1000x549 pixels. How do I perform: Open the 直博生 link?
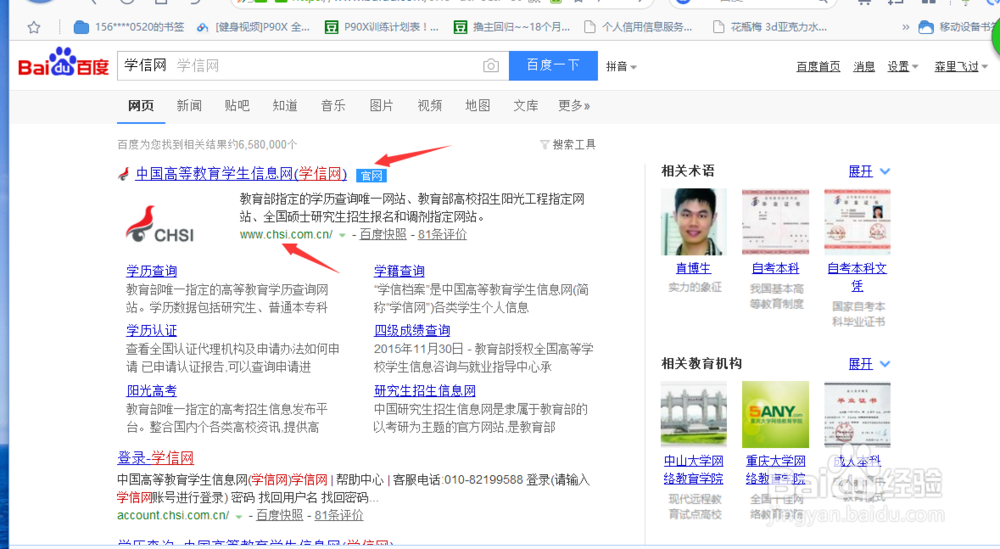(693, 268)
